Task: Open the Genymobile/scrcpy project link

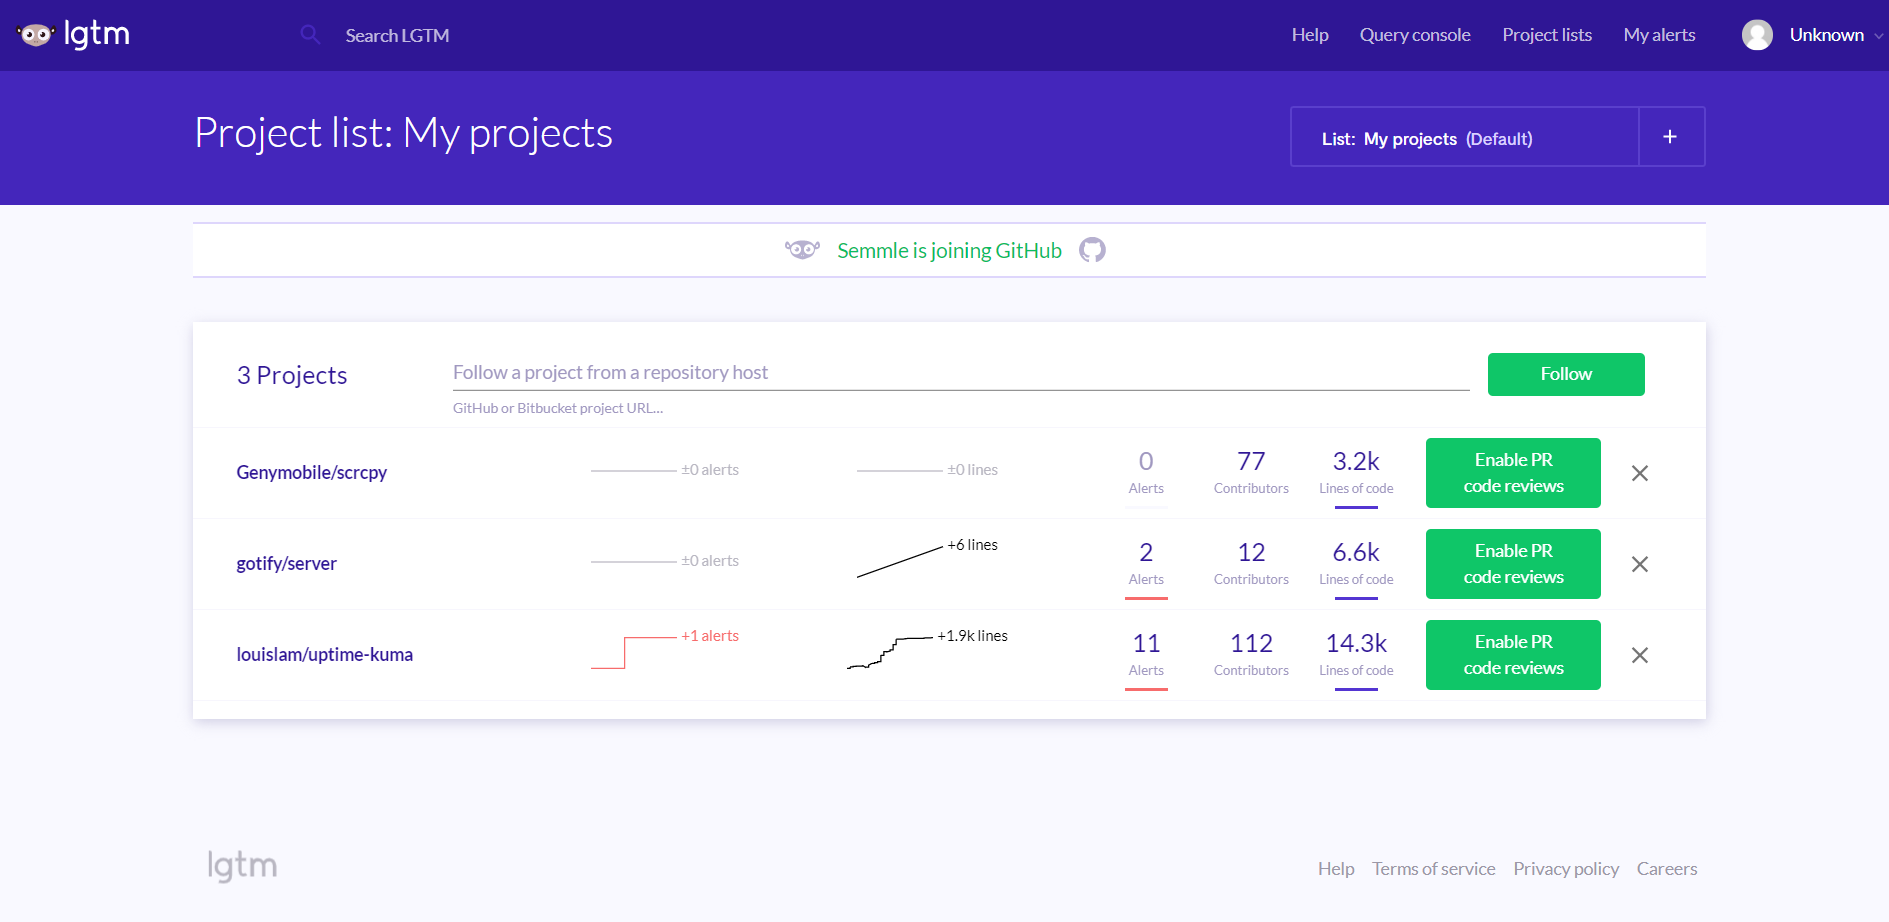Action: tap(311, 473)
